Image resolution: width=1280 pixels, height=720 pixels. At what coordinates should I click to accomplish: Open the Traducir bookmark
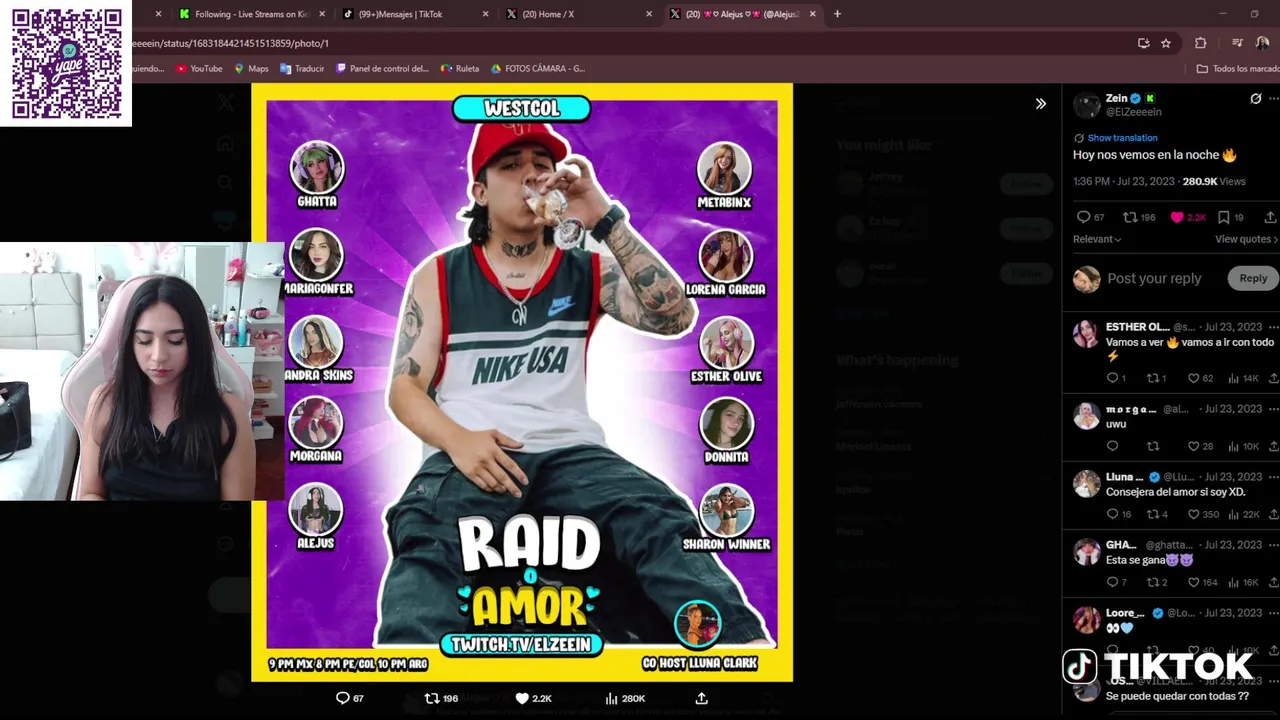[302, 69]
